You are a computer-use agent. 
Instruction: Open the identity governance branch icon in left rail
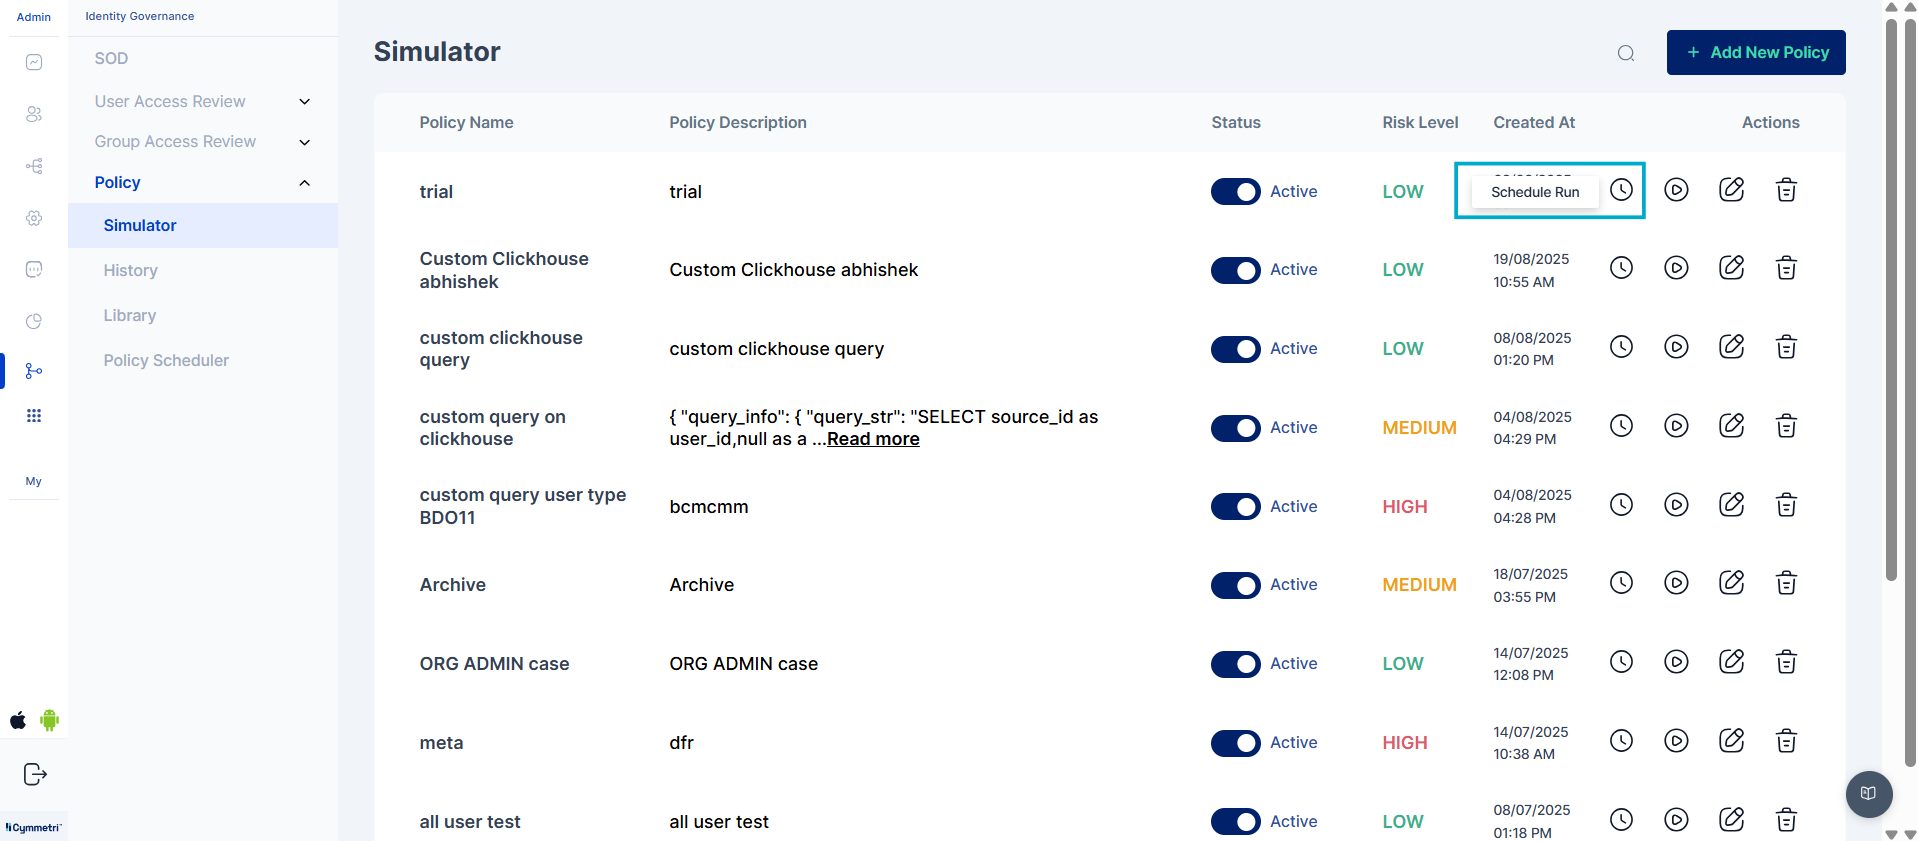coord(34,371)
